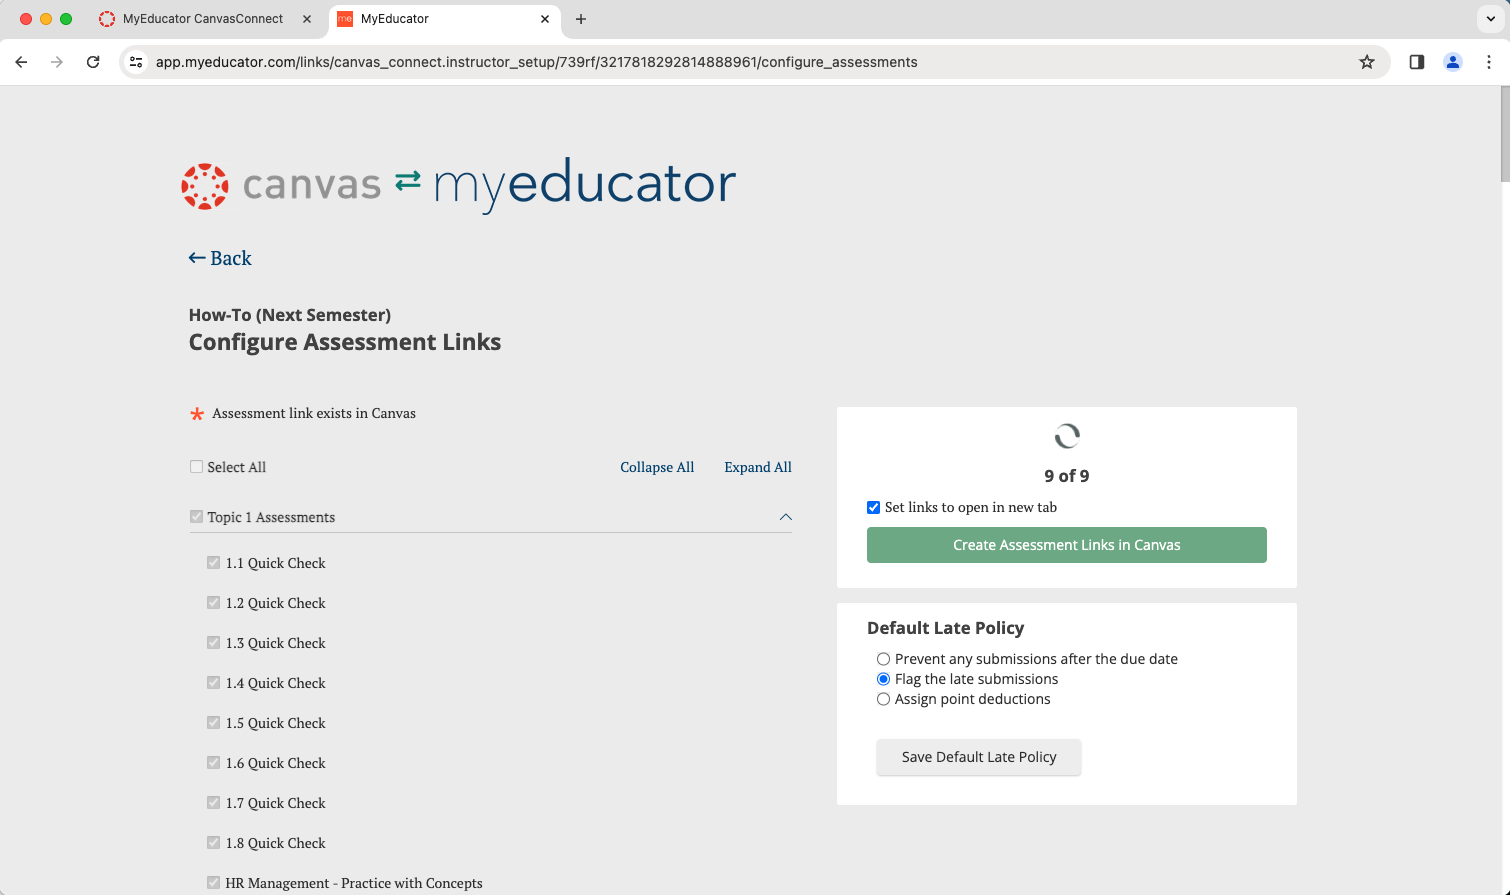Toggle 1.3 Quick Check checkbox
Screen dimensions: 1510x895
(213, 643)
